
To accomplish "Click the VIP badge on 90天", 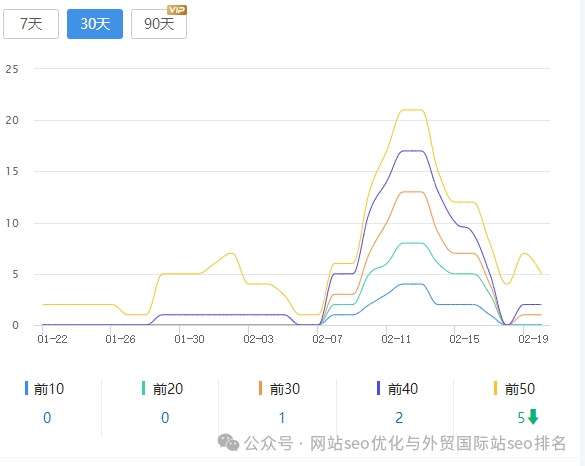I will point(177,10).
